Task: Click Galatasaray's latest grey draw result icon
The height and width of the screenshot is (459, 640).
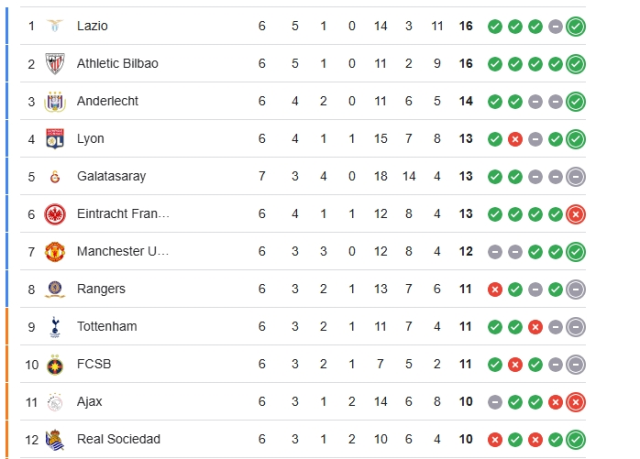Action: pos(576,176)
